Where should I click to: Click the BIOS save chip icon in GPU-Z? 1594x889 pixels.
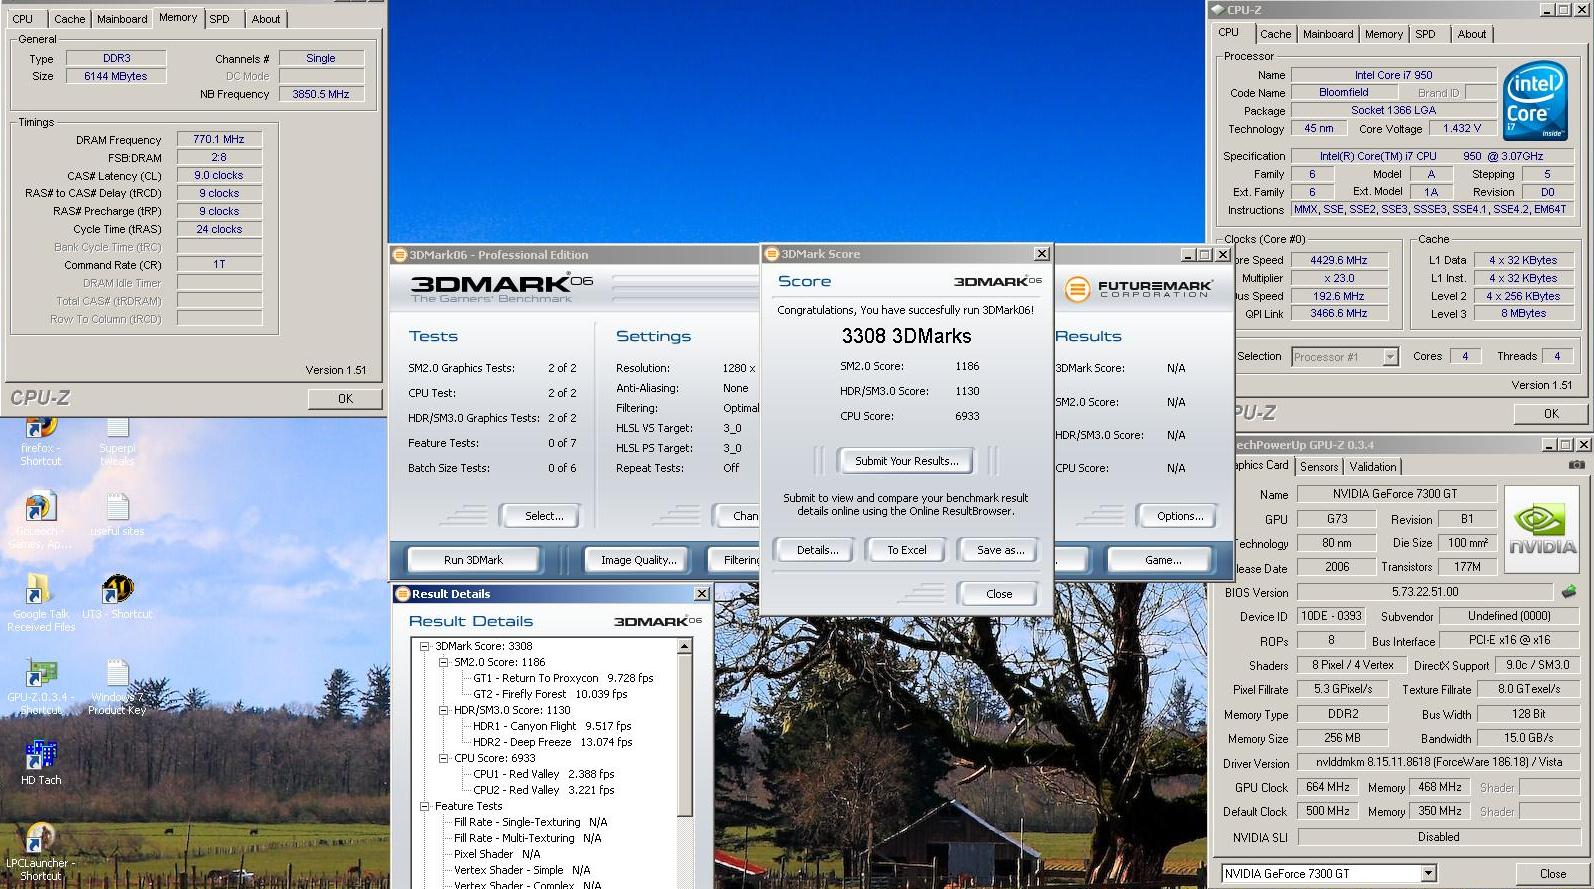click(1568, 591)
